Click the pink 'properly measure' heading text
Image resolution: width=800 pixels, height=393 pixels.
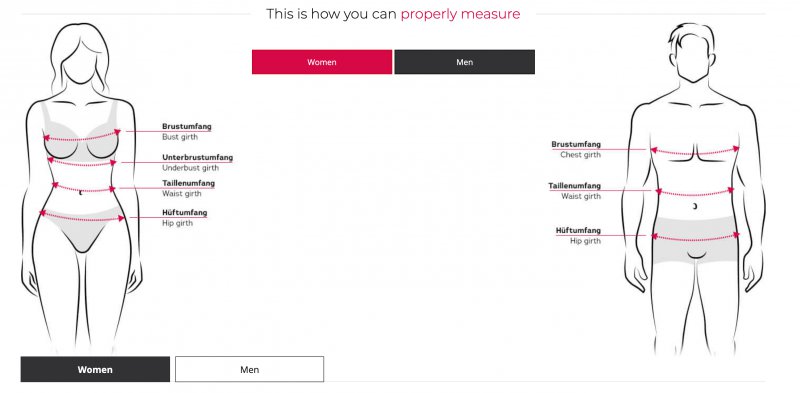tap(460, 14)
